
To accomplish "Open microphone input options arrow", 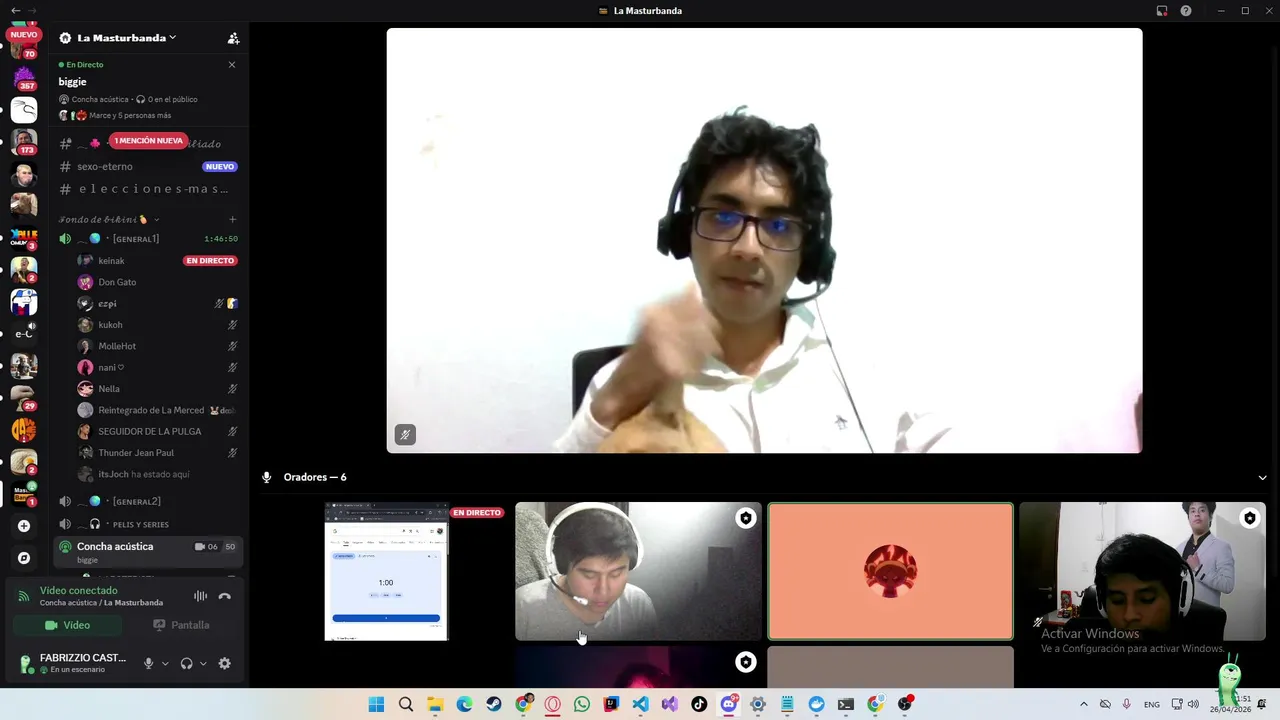I will pyautogui.click(x=165, y=663).
